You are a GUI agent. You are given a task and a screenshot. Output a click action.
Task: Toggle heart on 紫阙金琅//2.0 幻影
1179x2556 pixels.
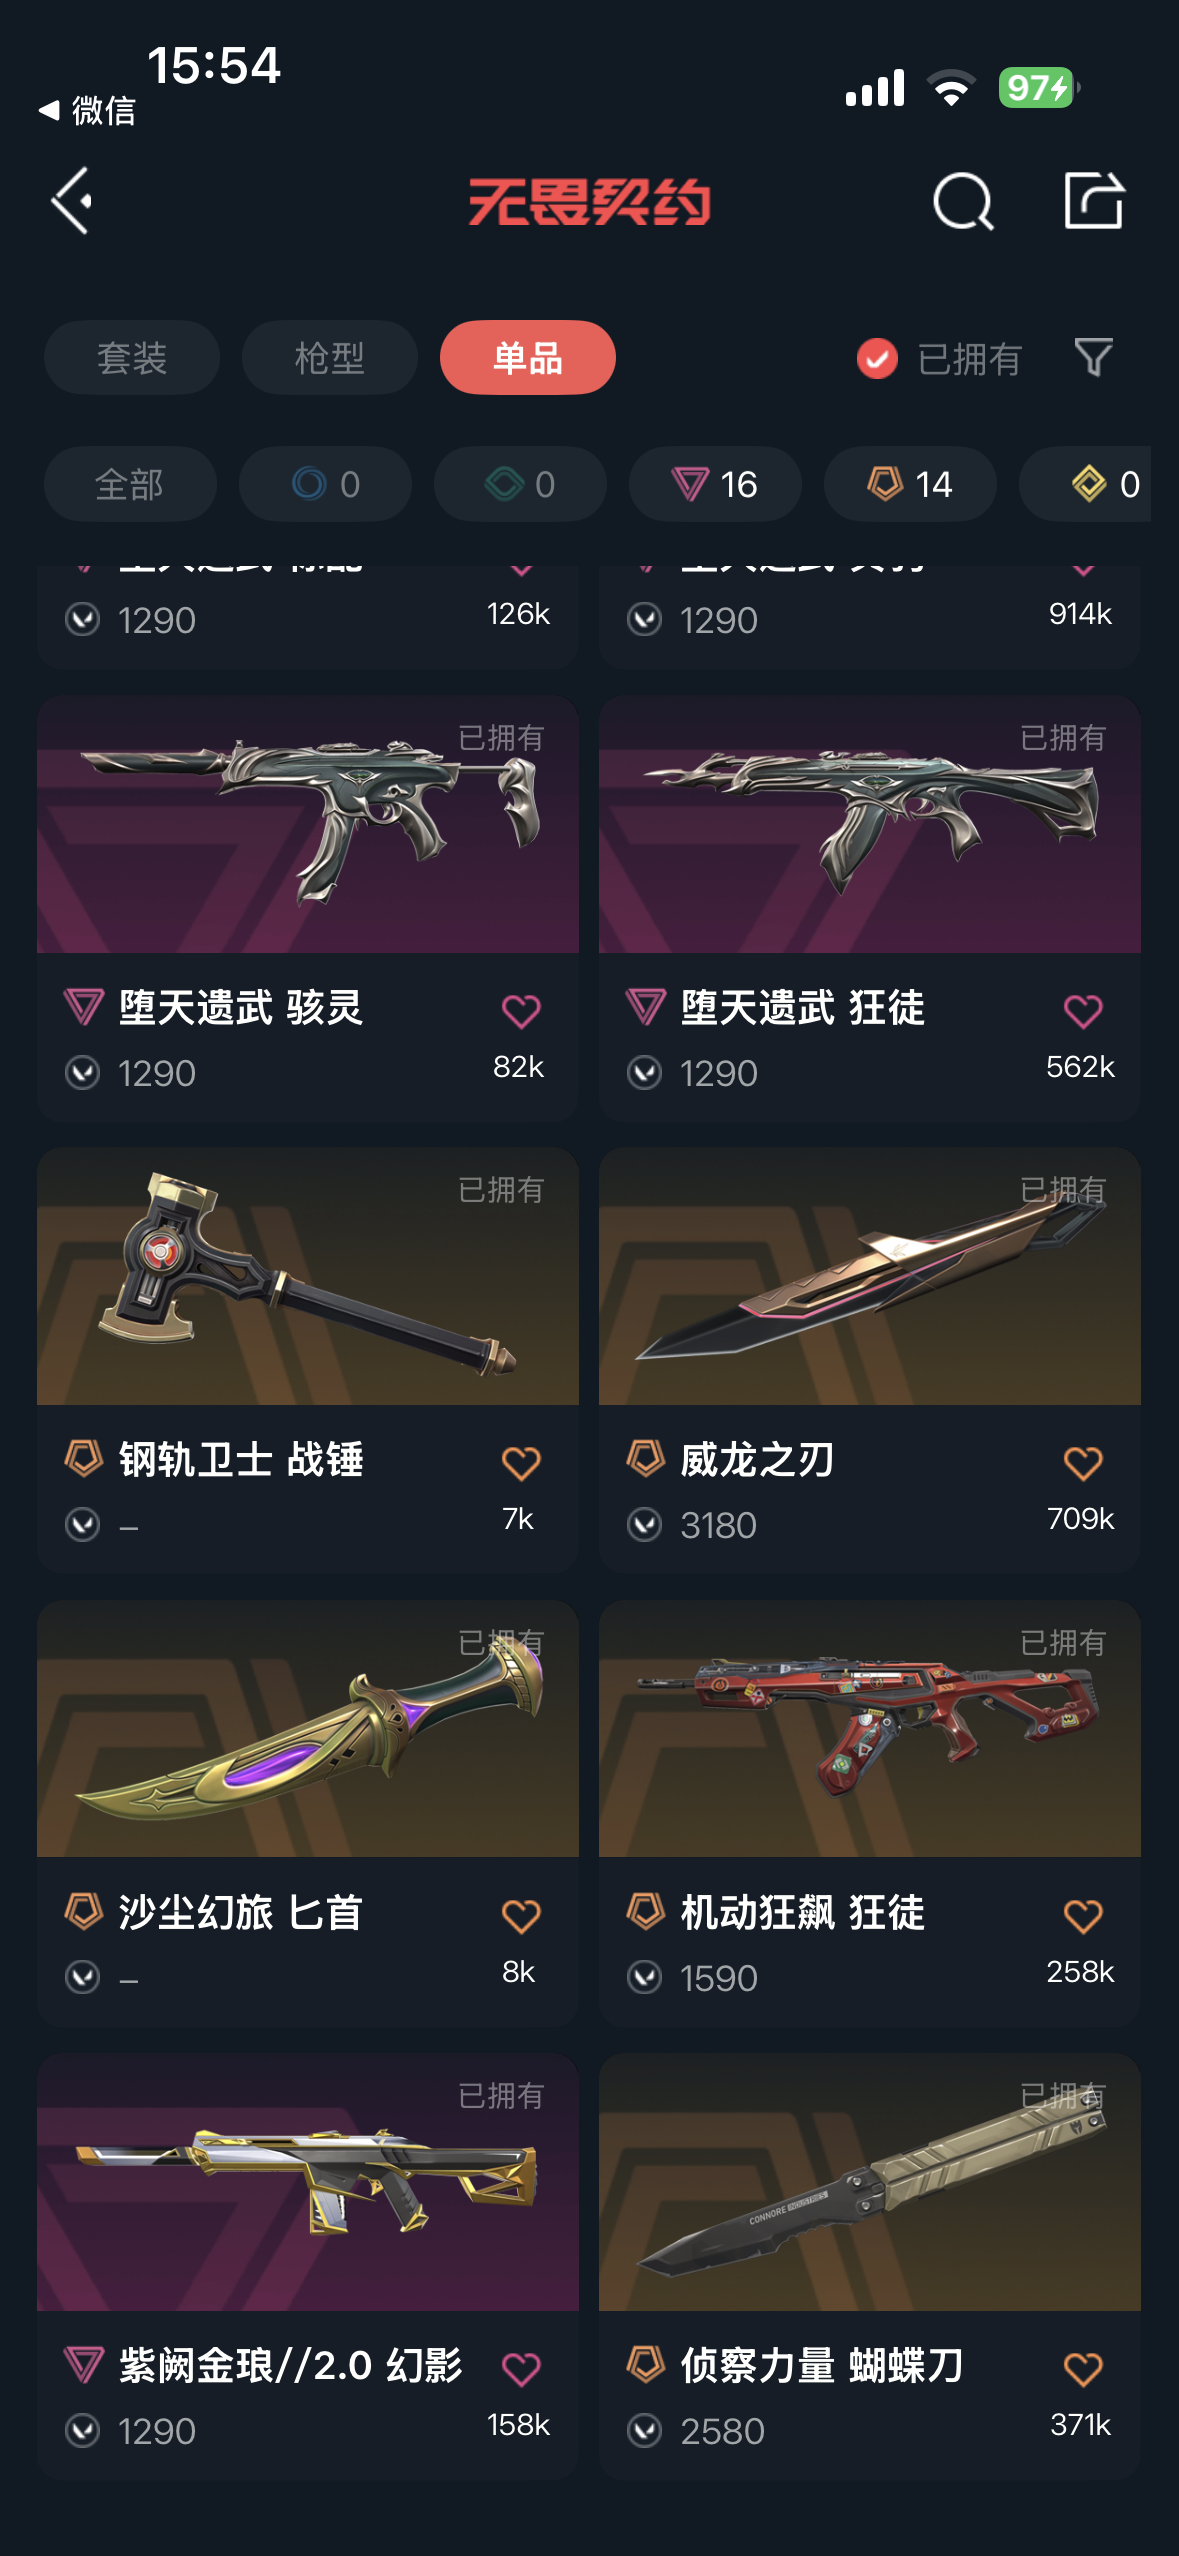[x=521, y=2369]
